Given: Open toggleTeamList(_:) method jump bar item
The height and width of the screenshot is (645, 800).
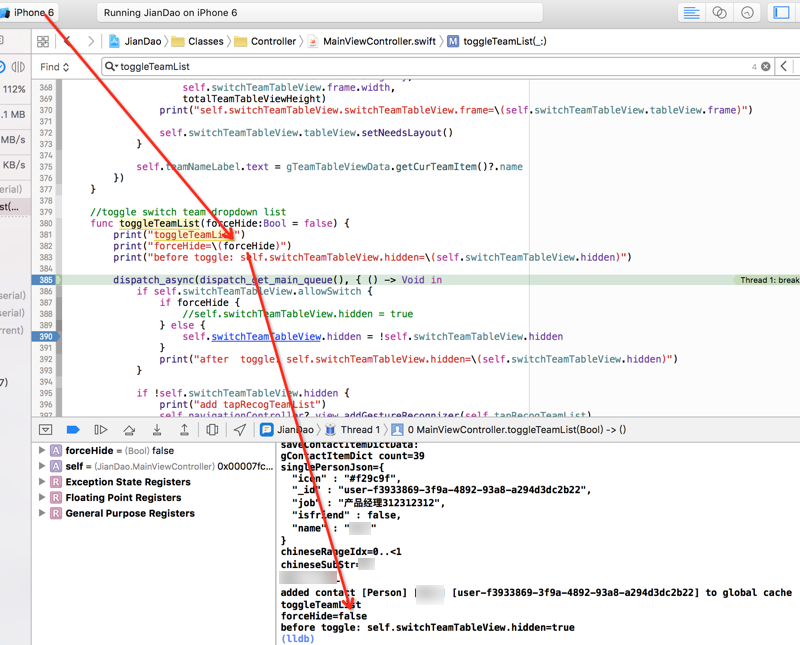Looking at the screenshot, I should click(497, 41).
